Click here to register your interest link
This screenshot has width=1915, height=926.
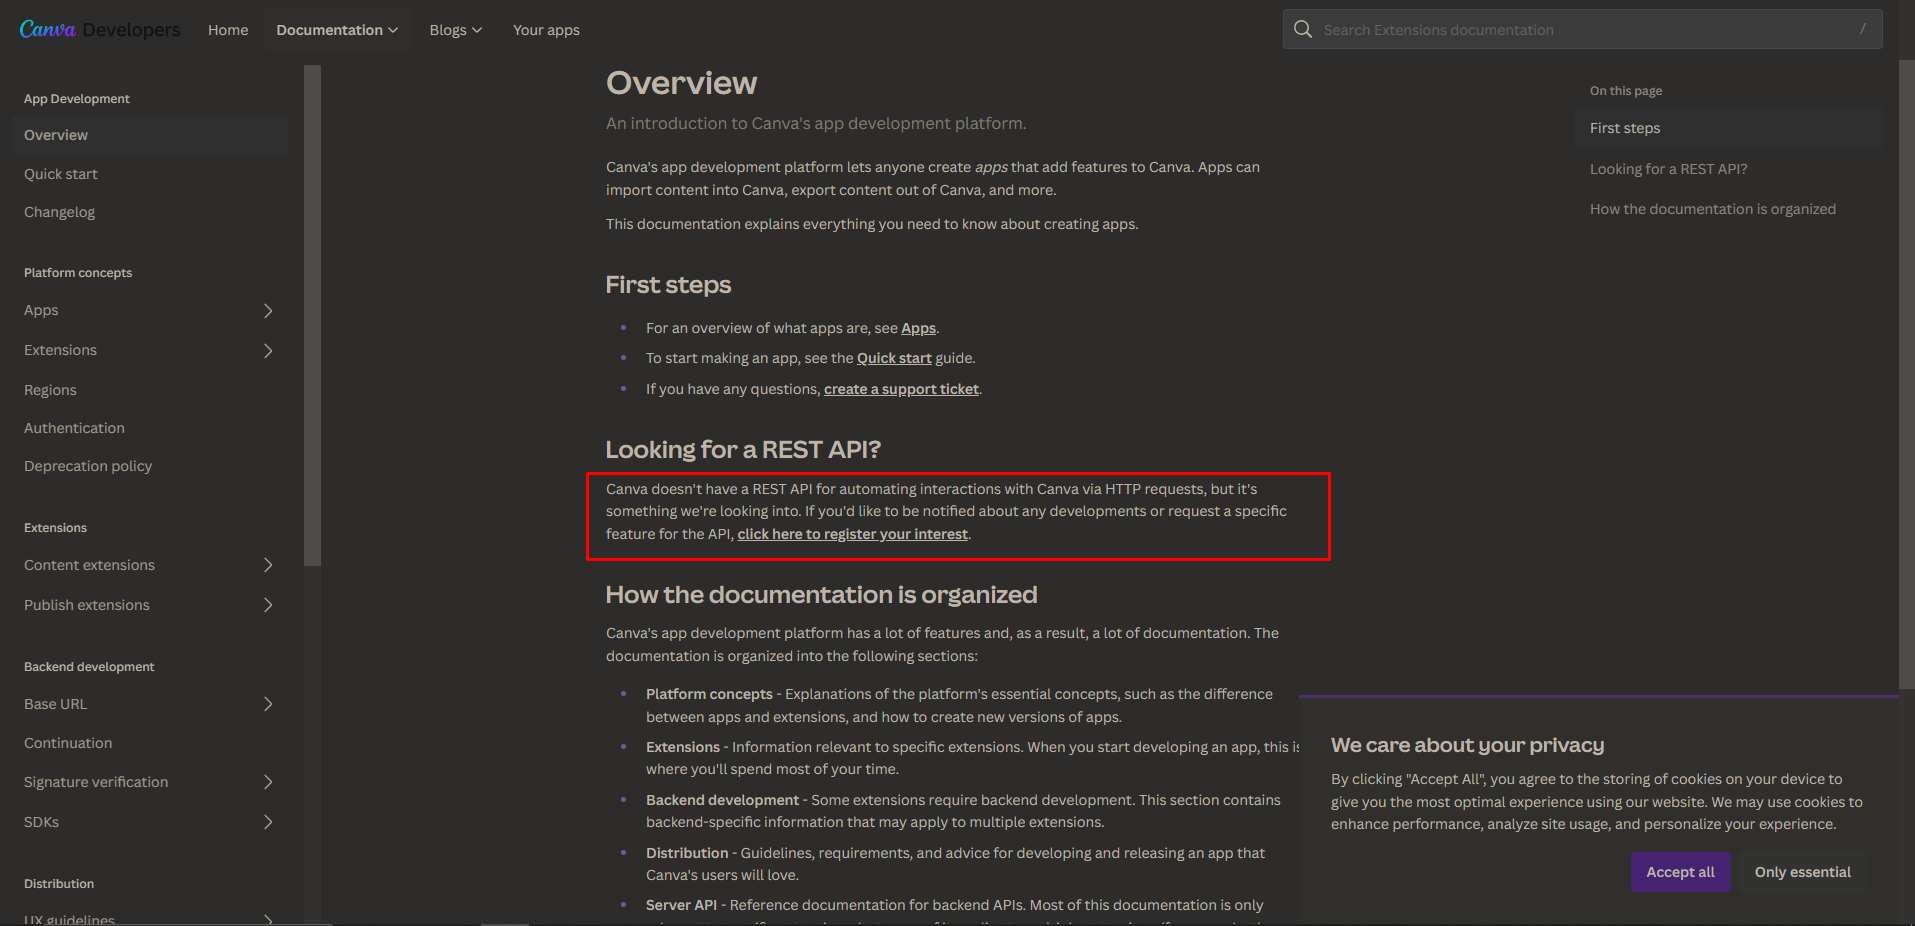pos(852,534)
